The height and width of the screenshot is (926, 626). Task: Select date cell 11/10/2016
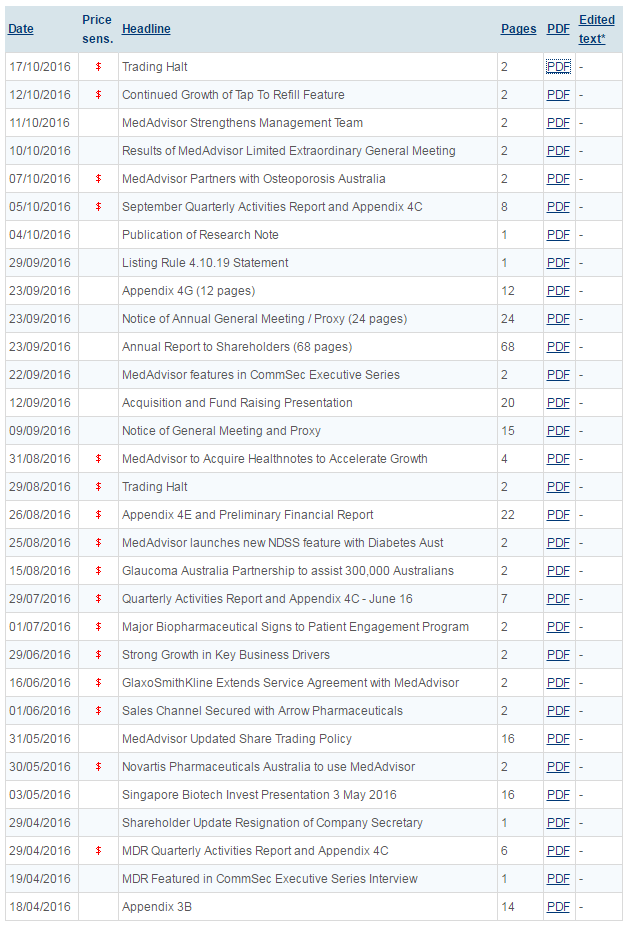[40, 123]
